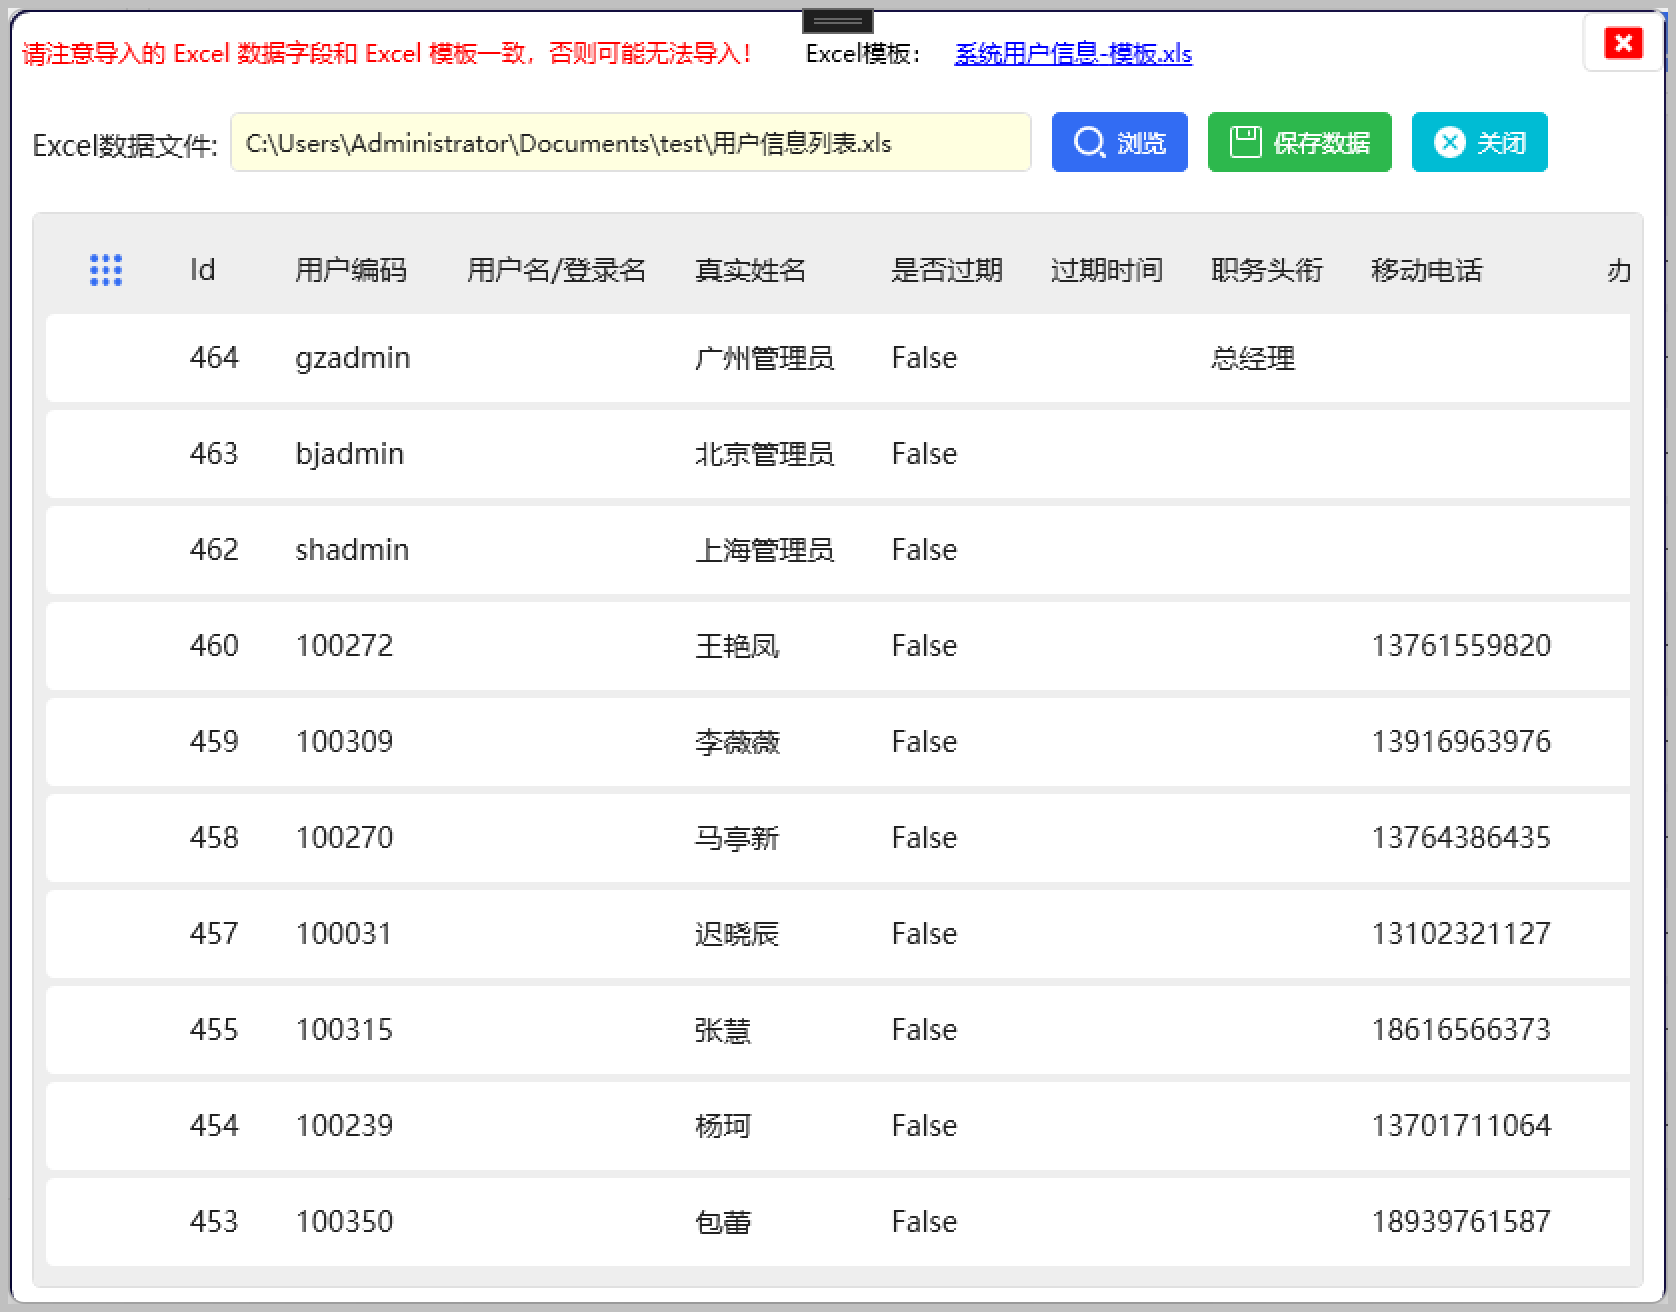Viewport: 1676px width, 1312px height.
Task: Click user code 100272
Action: (x=344, y=646)
